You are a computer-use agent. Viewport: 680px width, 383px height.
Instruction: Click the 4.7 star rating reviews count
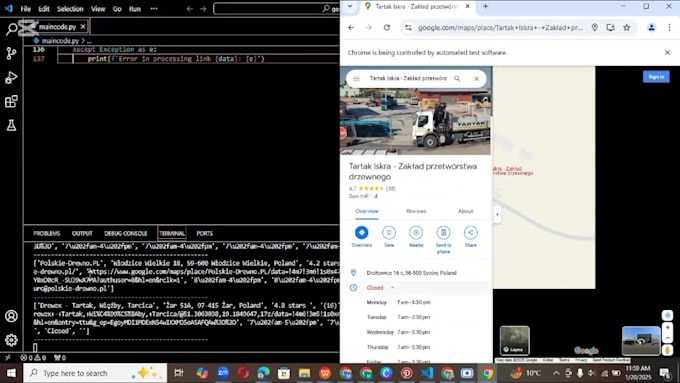click(x=391, y=188)
